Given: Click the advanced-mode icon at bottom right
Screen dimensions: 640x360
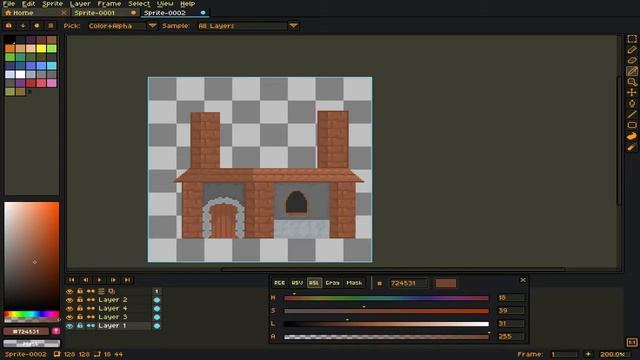Looking at the screenshot, I should (632, 342).
